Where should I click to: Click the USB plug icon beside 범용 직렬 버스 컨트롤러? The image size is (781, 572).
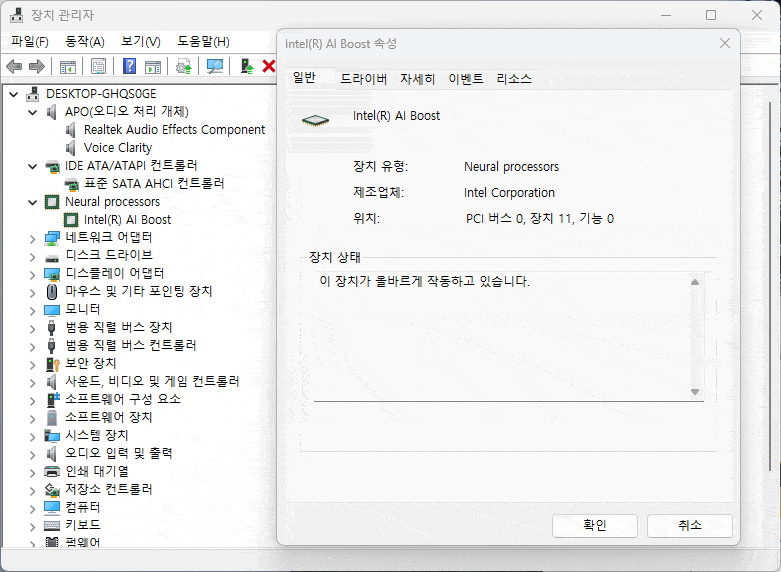click(x=51, y=346)
